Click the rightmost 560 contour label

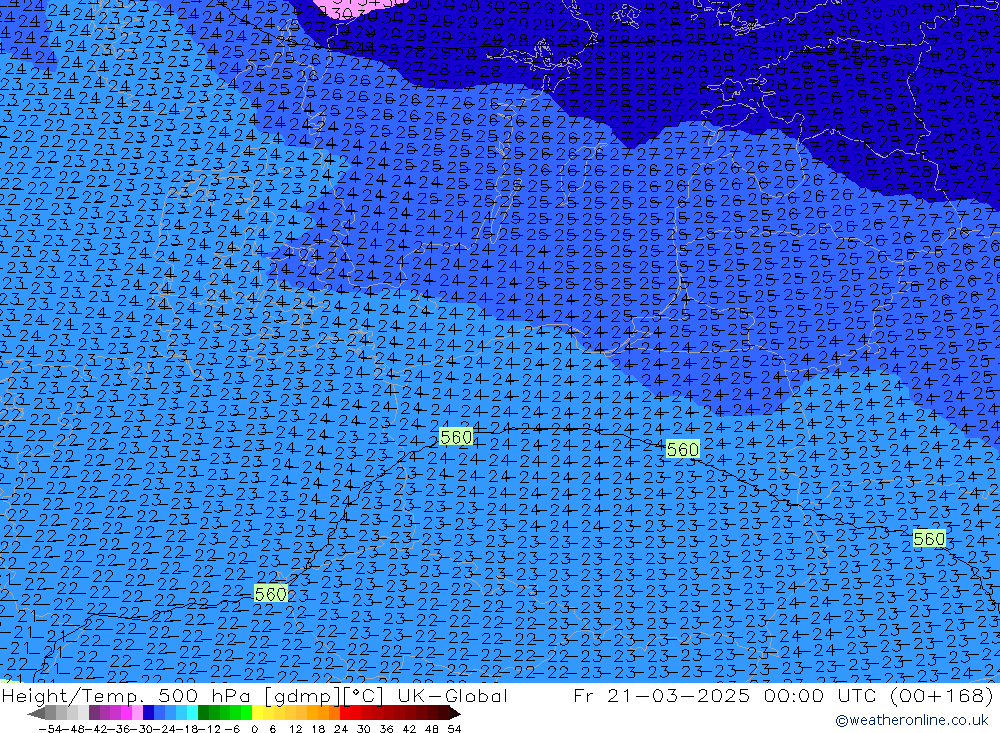(x=929, y=539)
